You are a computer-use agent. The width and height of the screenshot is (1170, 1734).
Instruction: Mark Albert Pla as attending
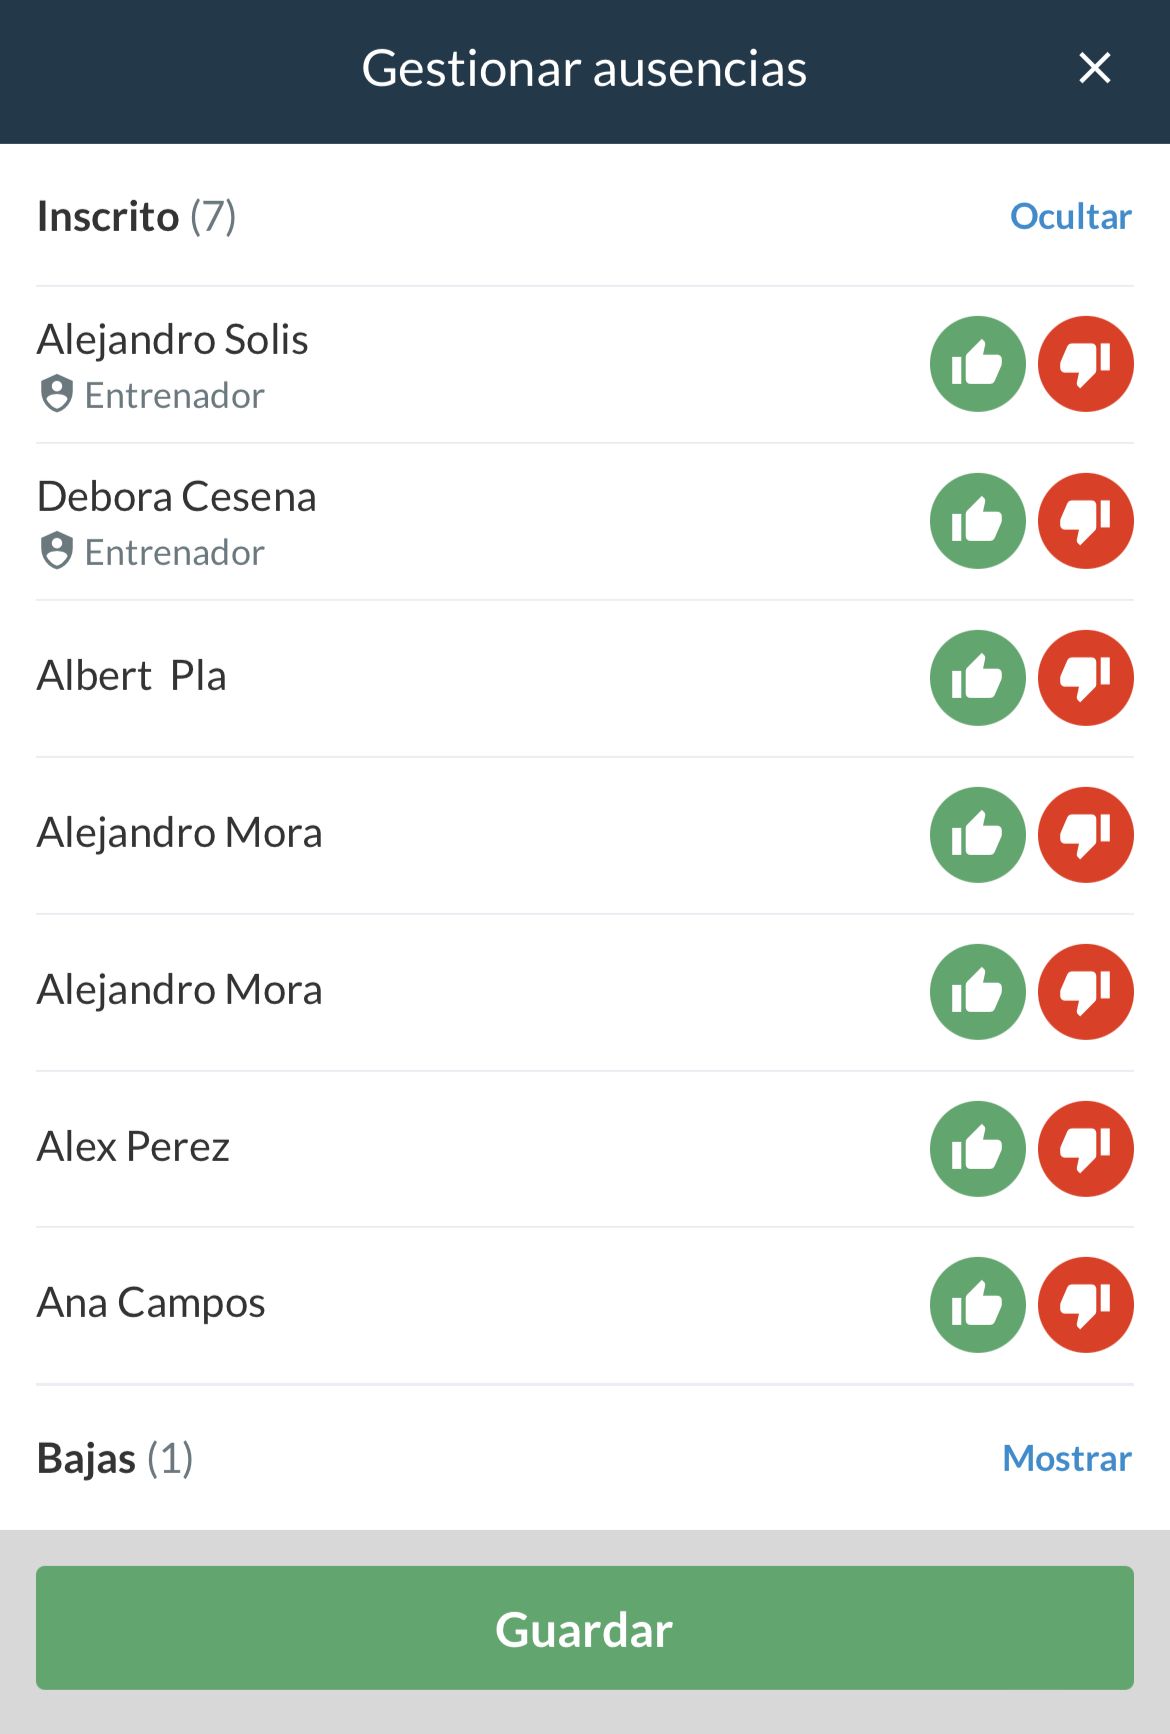tap(977, 678)
